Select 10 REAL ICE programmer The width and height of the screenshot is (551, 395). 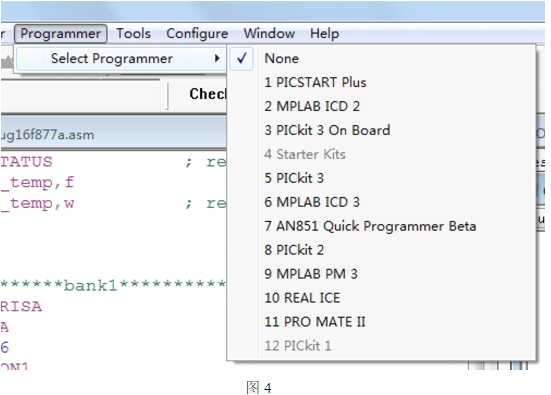382,298
